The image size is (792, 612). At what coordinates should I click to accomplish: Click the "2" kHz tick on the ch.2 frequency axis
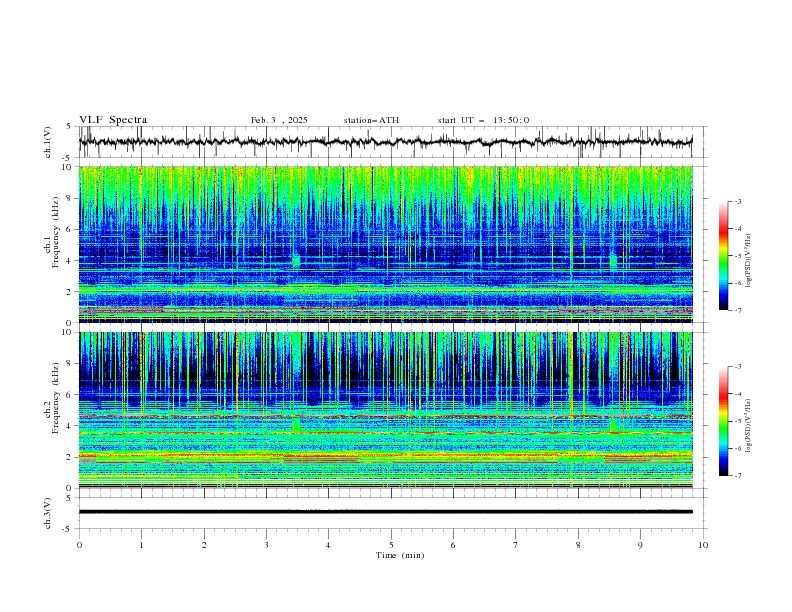70,457
